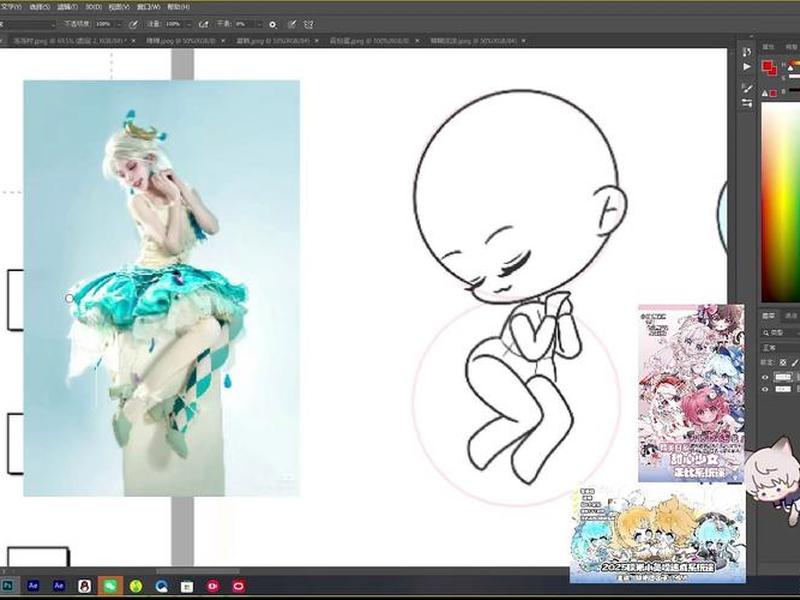Open the first After Effects taskbar icon
The image size is (800, 600).
tap(33, 586)
